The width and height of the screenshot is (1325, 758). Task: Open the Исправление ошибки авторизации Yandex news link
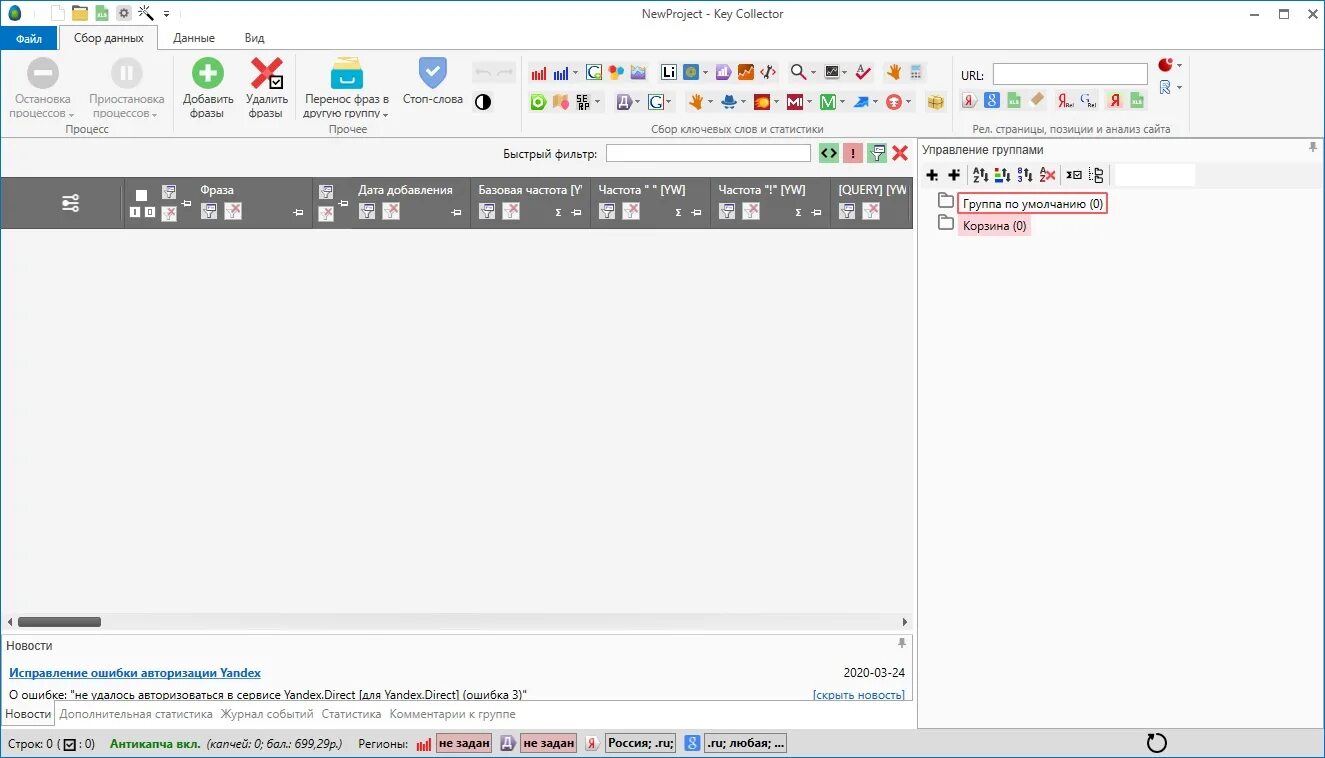[135, 673]
